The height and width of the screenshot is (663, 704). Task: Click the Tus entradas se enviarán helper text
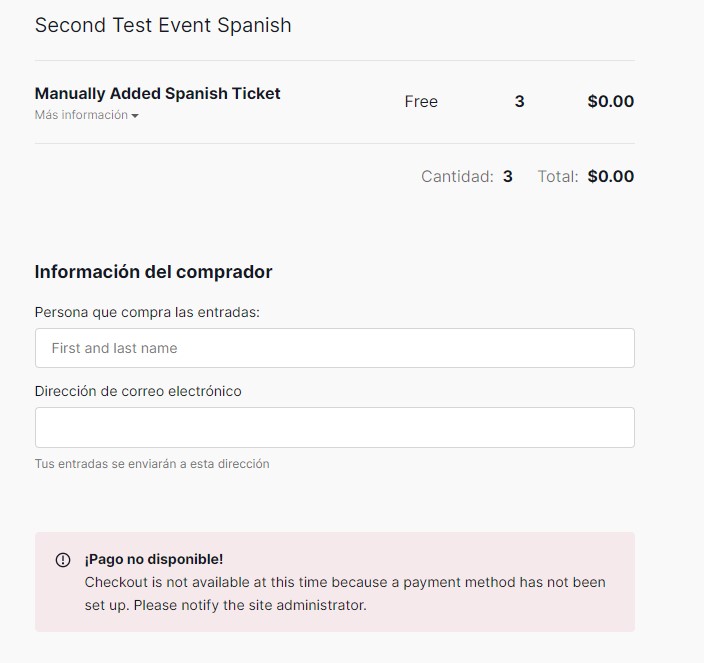click(x=152, y=464)
